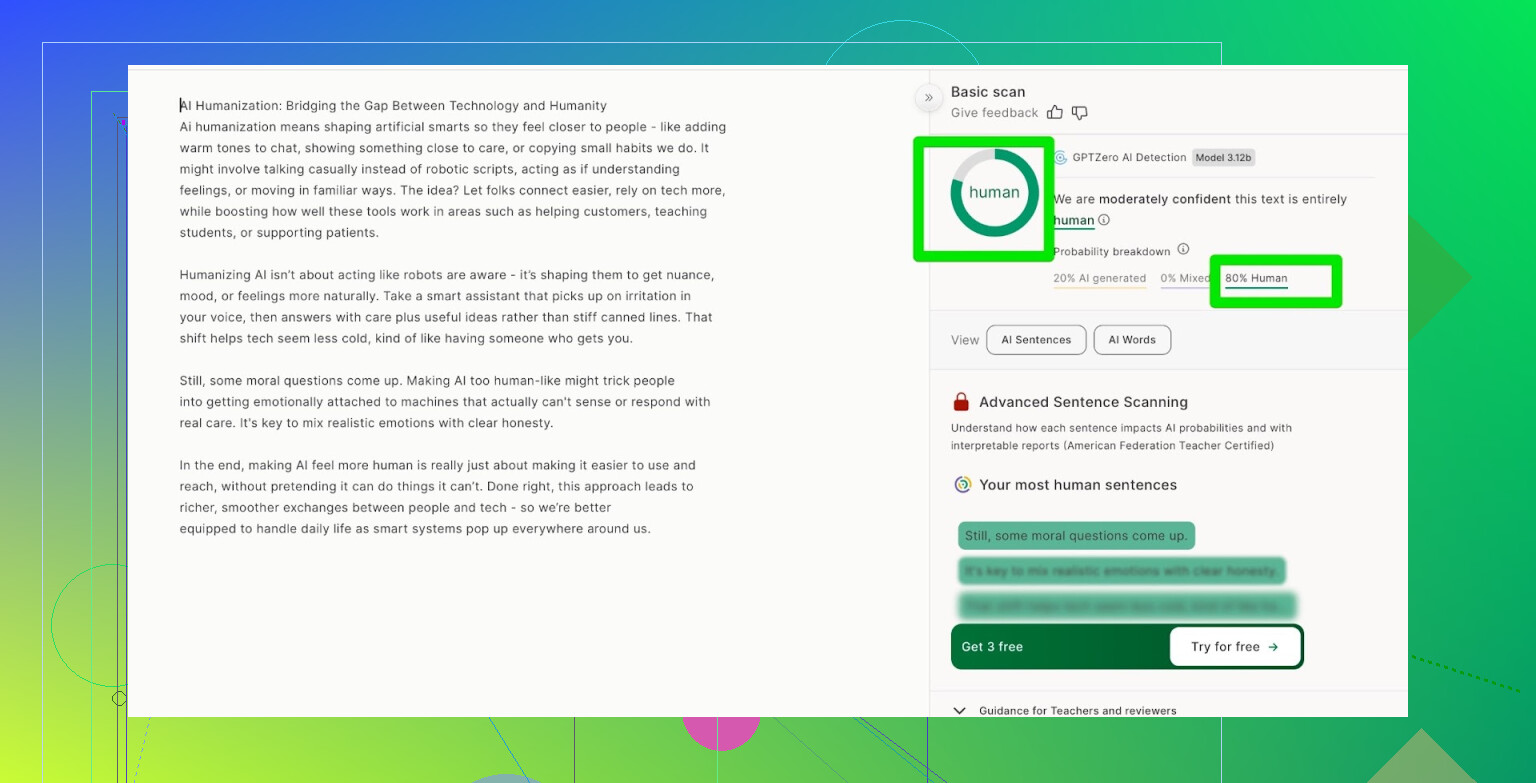Click 'Still, some moral questions come up.' highlighted sentence
This screenshot has height=783, width=1536.
[x=1075, y=536]
